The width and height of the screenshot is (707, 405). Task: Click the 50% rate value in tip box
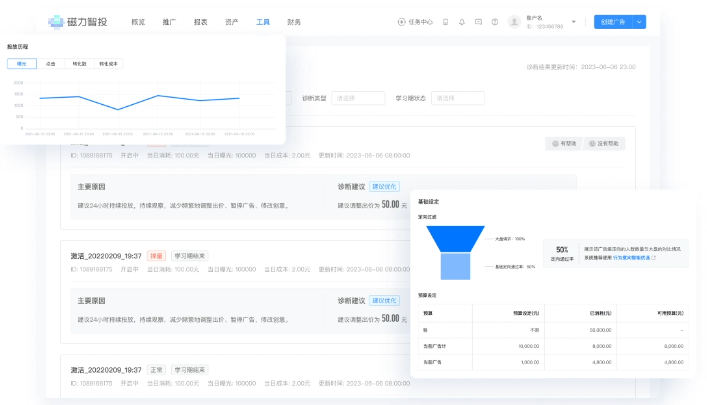click(562, 249)
